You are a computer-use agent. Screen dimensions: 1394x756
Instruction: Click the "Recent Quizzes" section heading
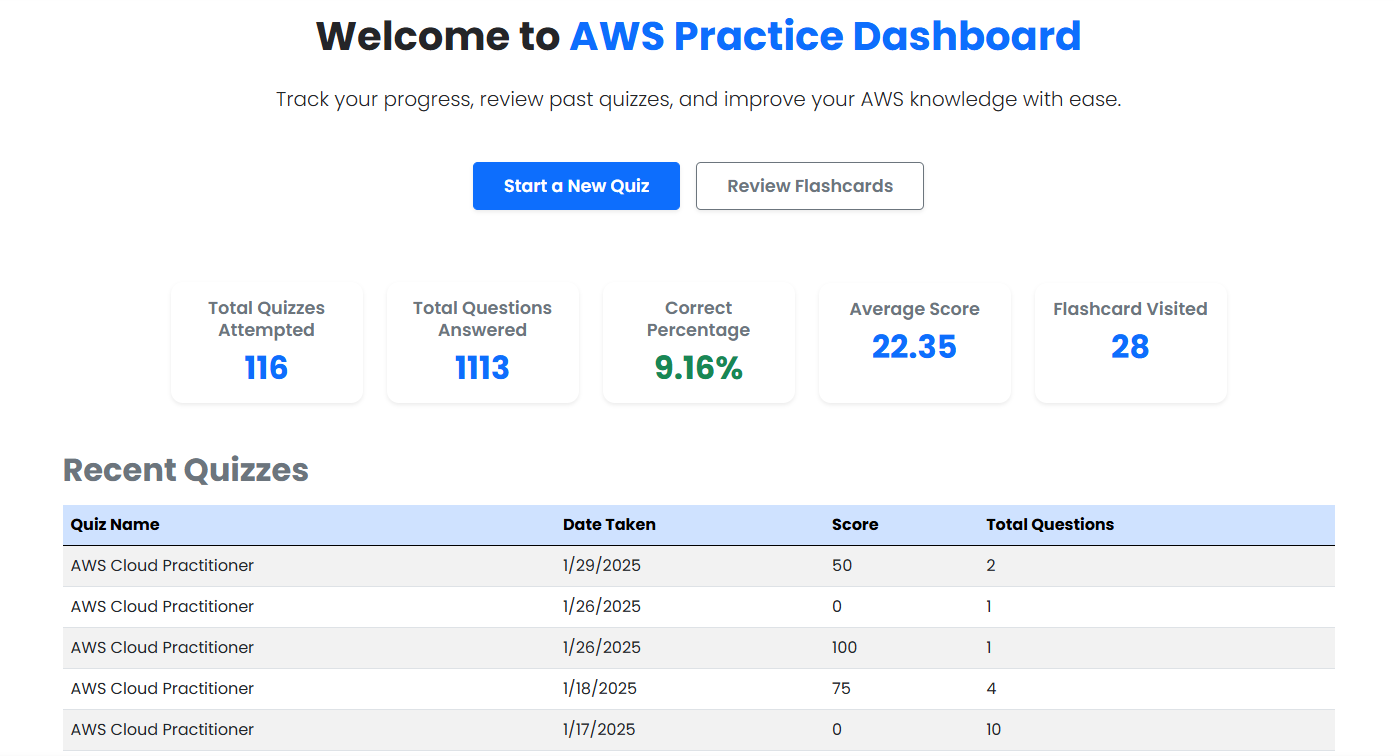pyautogui.click(x=186, y=470)
